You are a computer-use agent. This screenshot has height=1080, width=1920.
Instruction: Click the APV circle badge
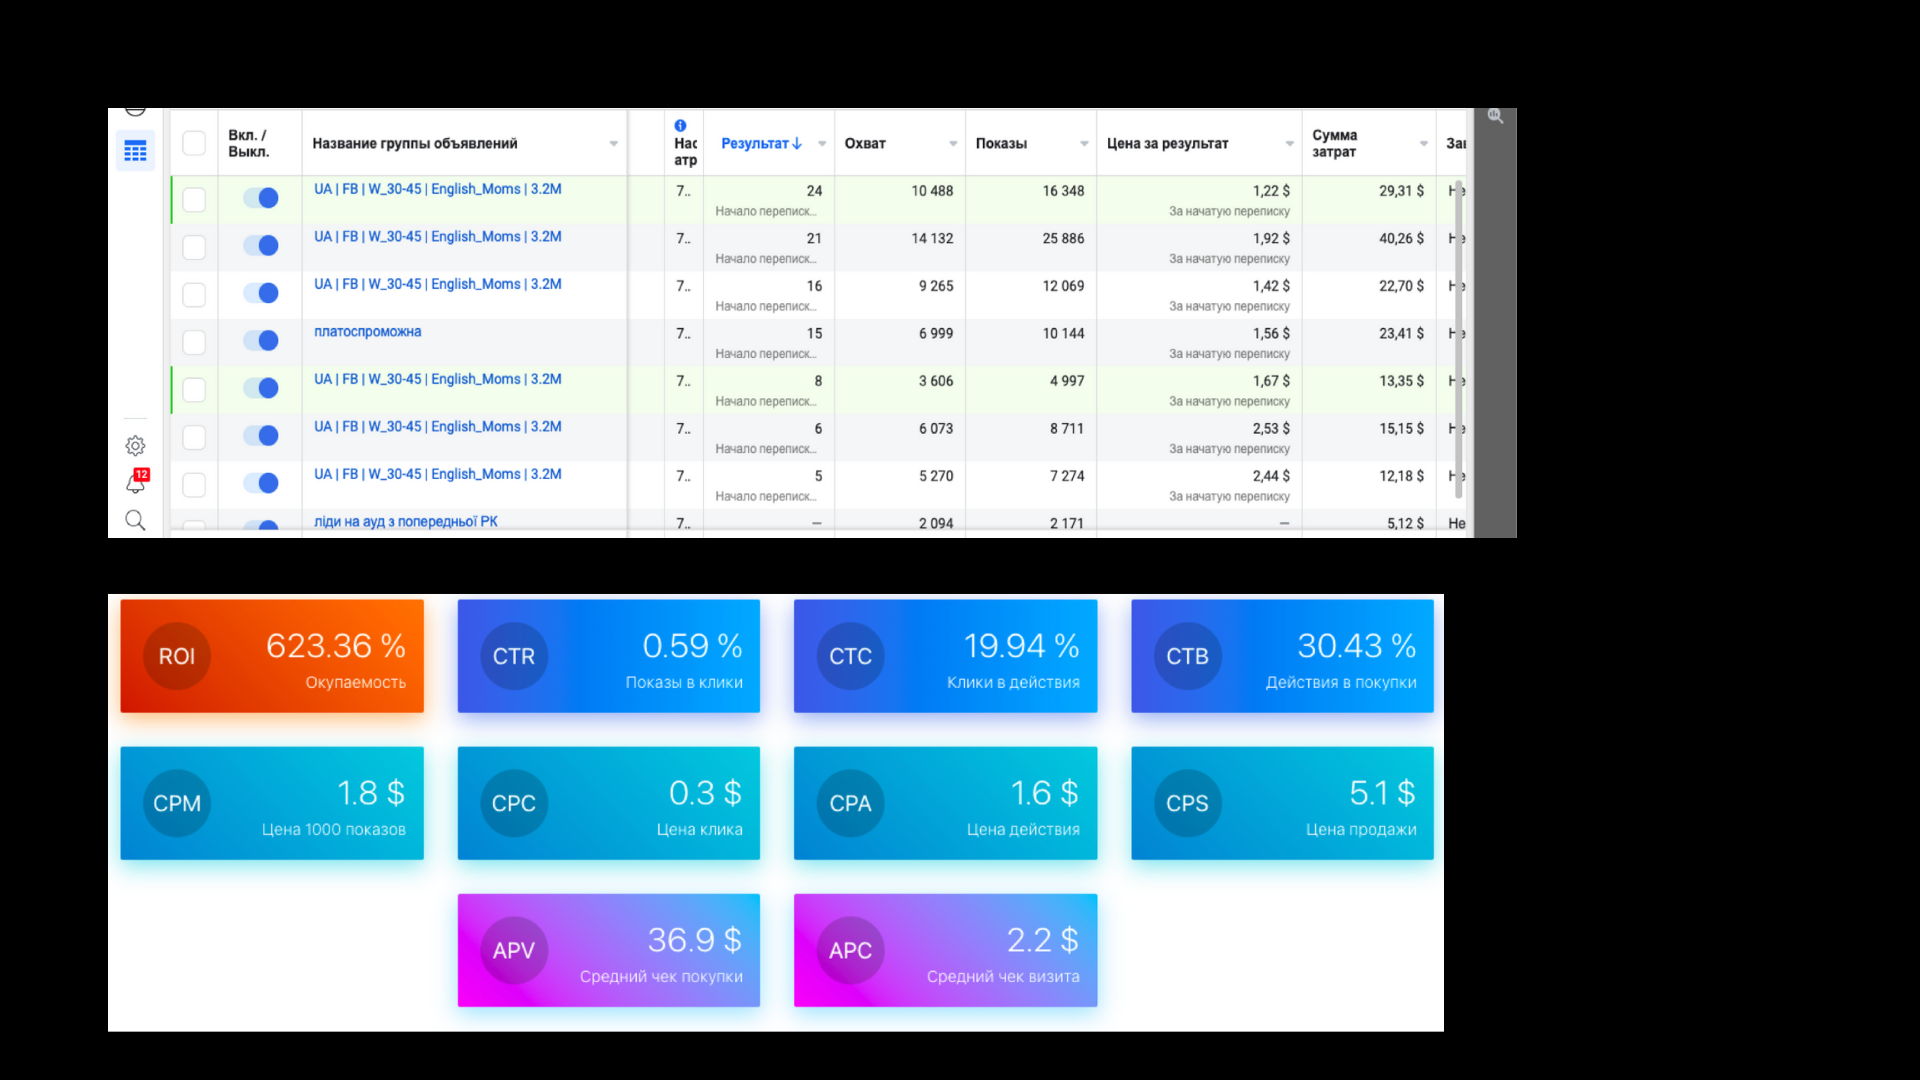514,950
